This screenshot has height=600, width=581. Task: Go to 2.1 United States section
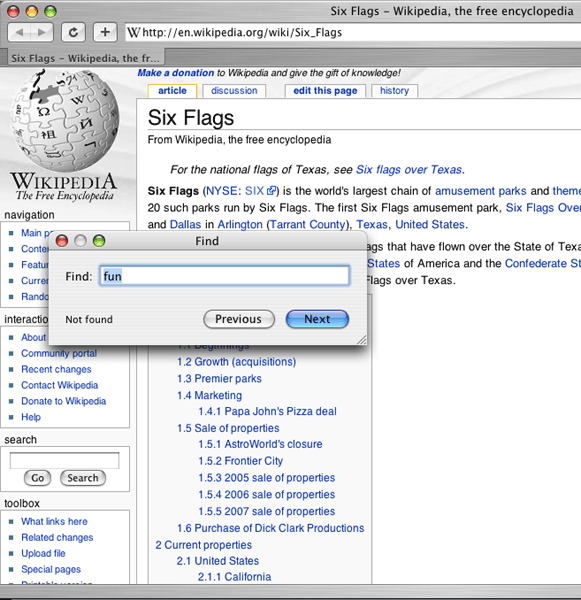tap(217, 561)
